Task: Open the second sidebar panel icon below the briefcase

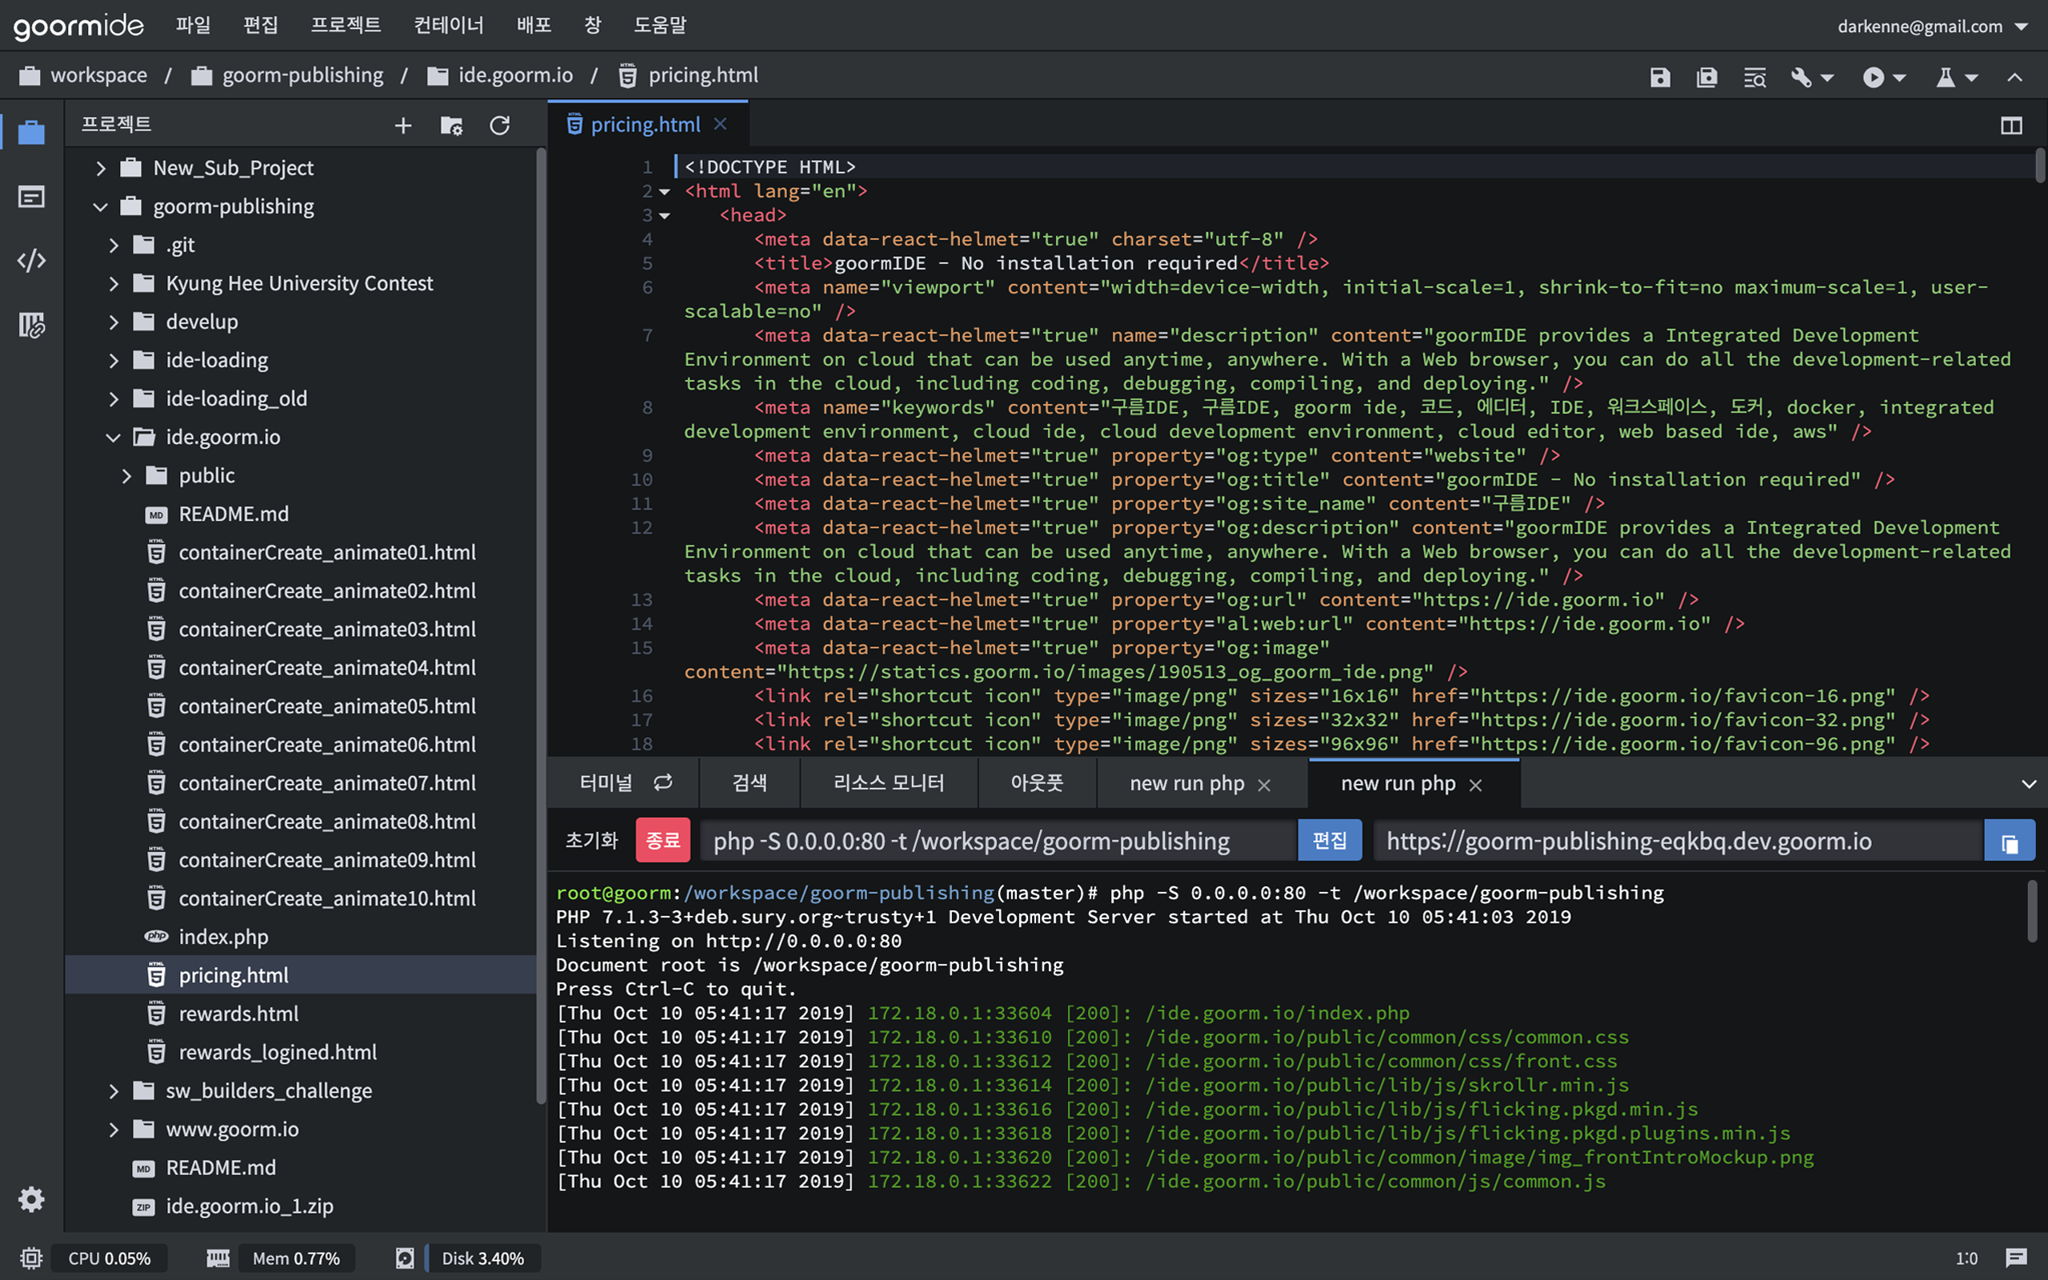Action: pos(31,196)
